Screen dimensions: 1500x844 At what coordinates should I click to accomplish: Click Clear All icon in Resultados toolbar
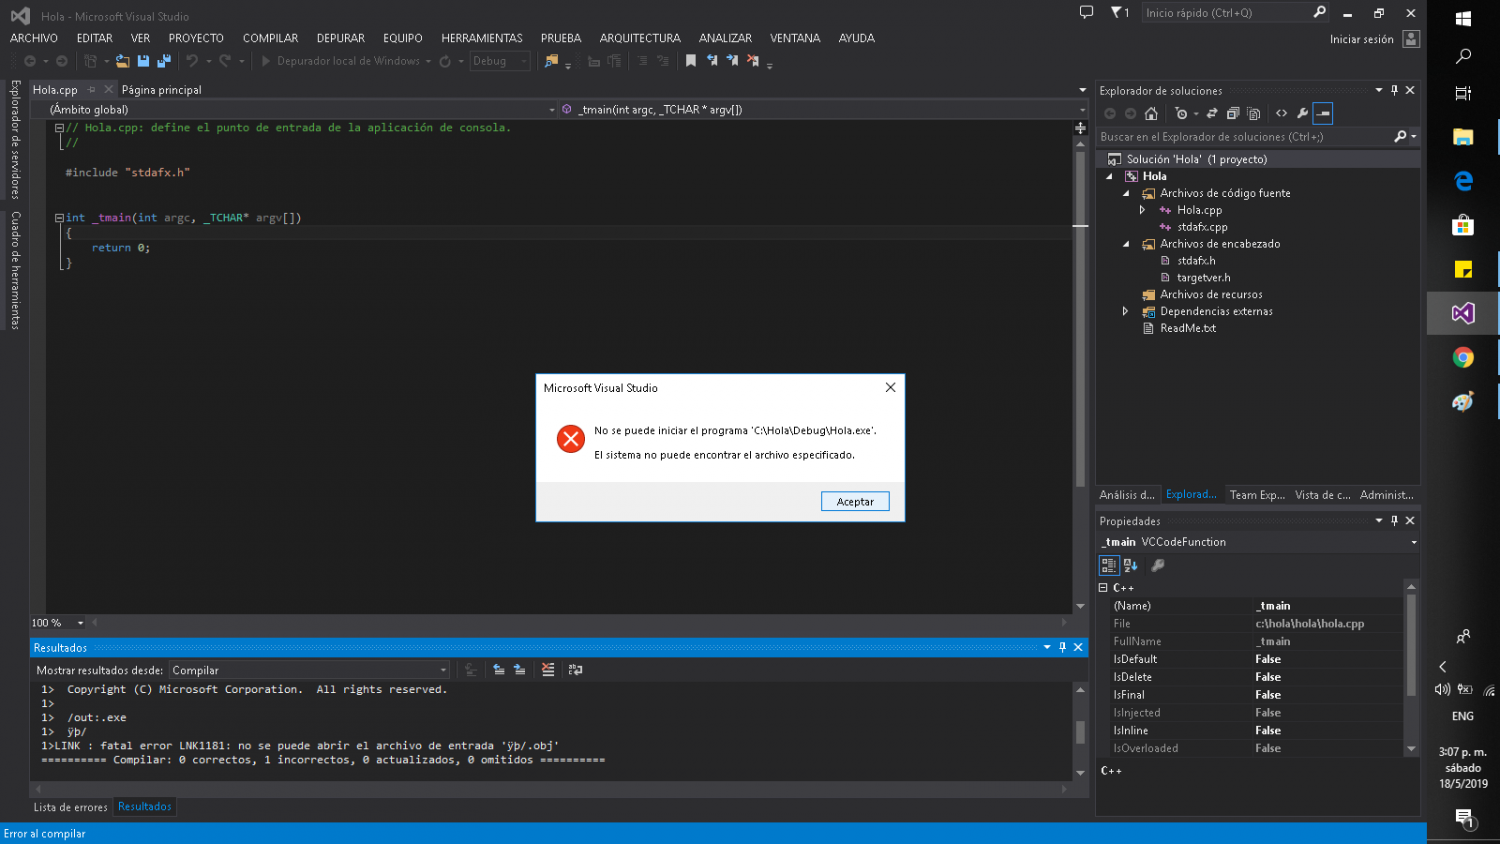[548, 670]
